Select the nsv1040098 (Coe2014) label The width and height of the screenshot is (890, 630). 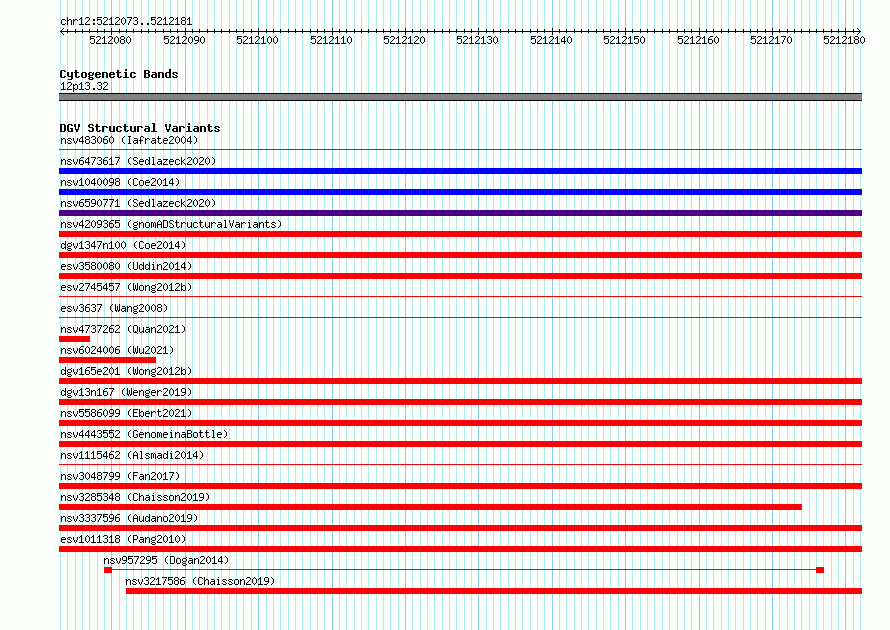[x=120, y=182]
